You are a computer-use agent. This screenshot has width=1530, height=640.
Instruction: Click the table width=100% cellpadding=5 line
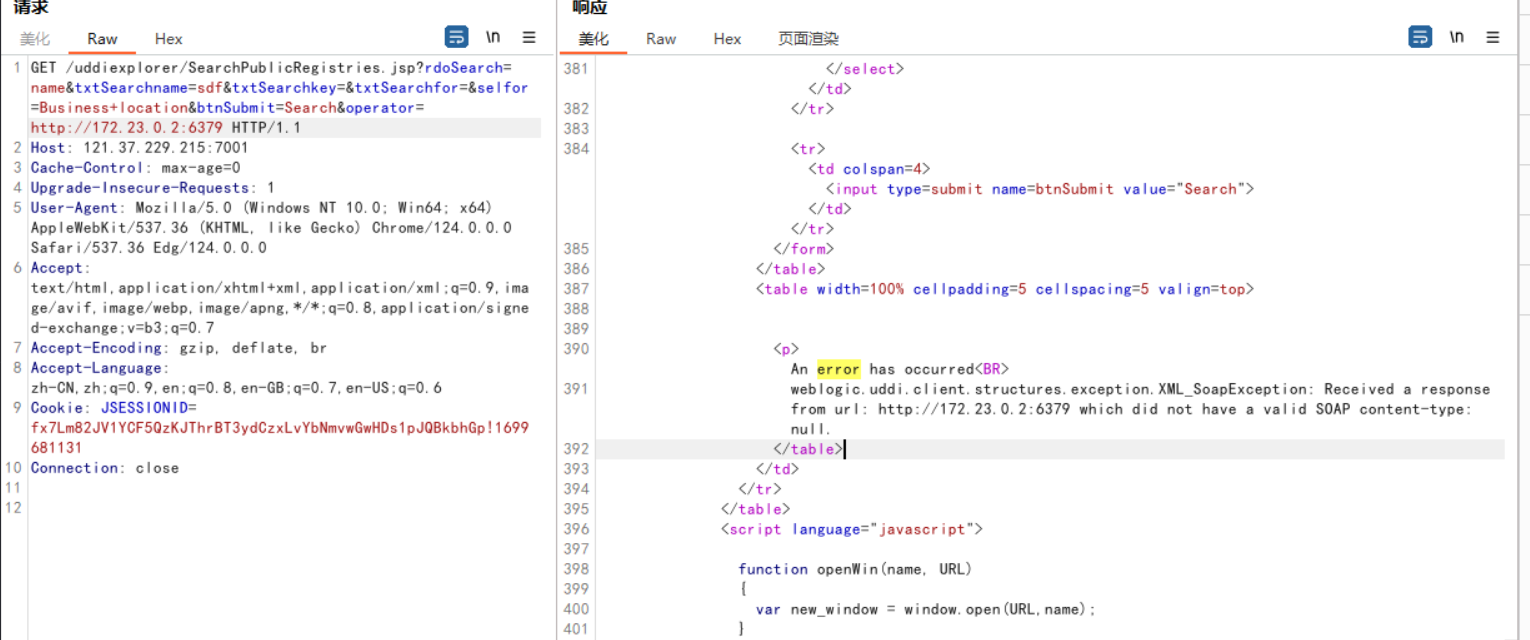point(1005,289)
